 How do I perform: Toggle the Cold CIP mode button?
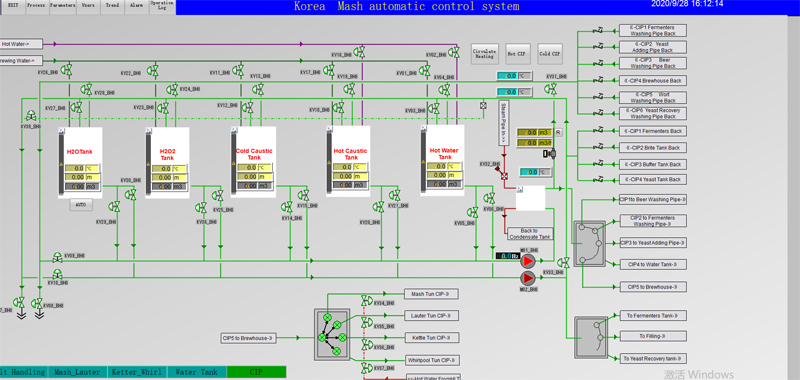click(x=550, y=54)
